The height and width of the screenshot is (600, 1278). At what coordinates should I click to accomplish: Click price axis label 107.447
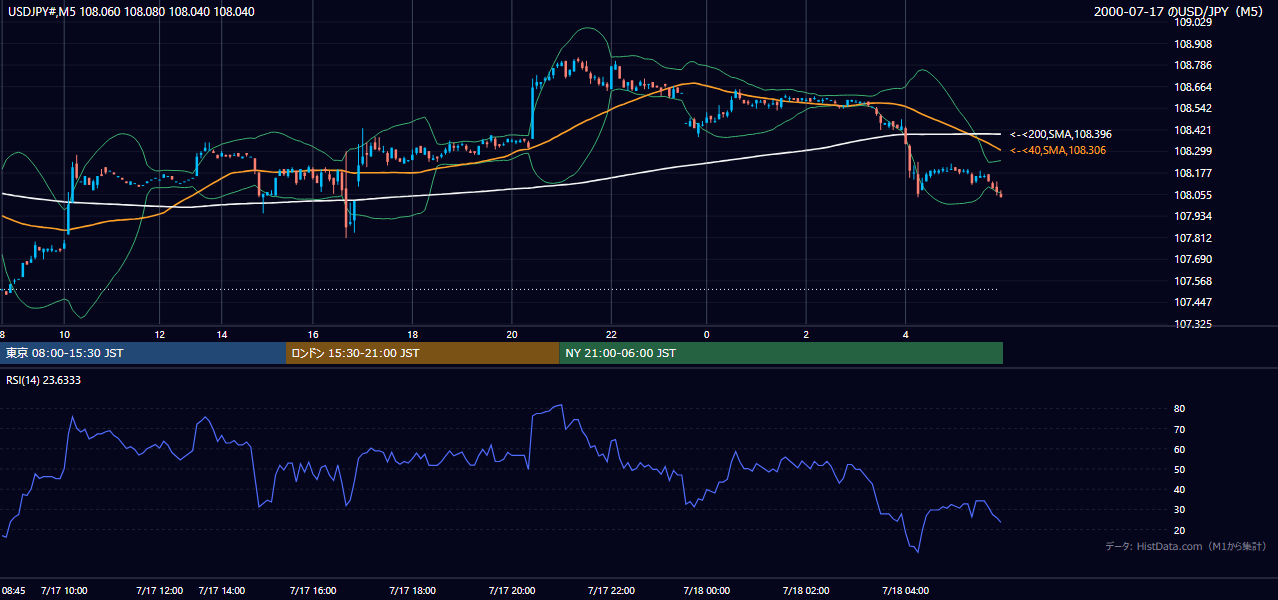tap(1193, 302)
